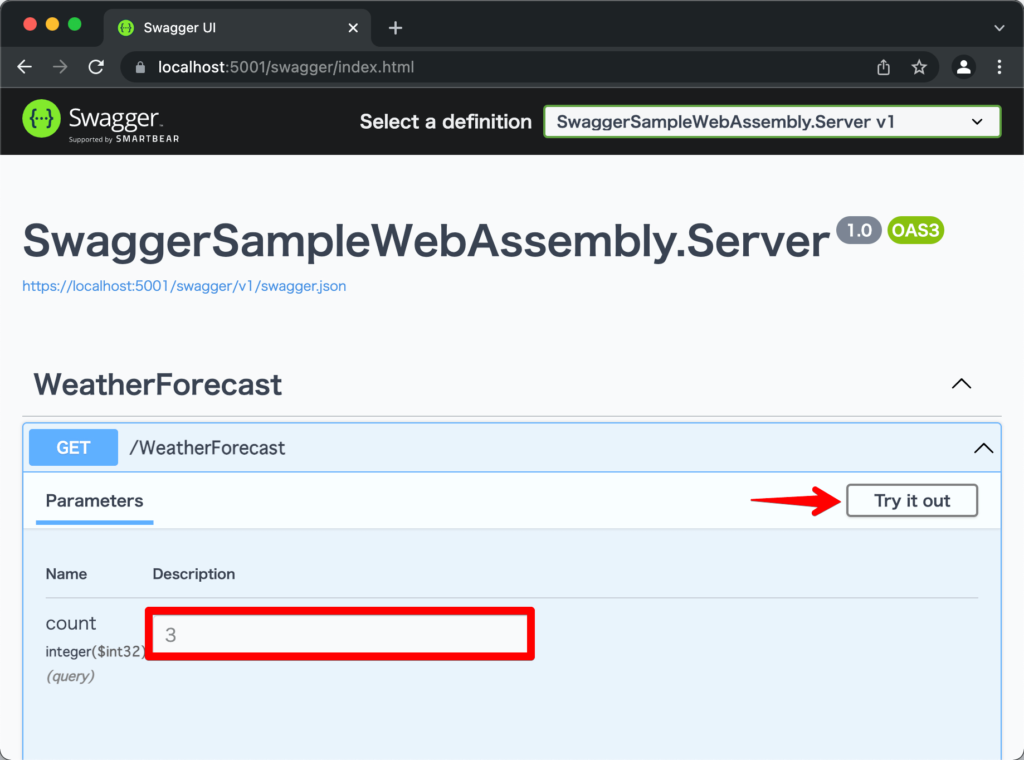Open the browser profile icon
Viewport: 1024px width, 760px height.
click(962, 67)
